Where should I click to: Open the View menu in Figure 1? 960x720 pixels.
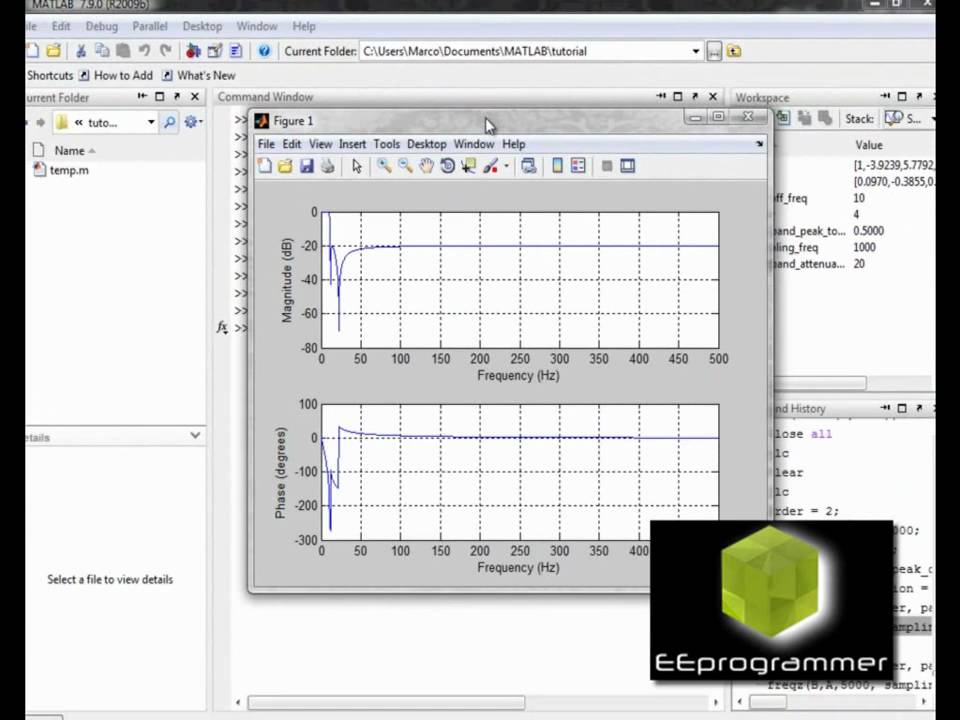tap(321, 144)
